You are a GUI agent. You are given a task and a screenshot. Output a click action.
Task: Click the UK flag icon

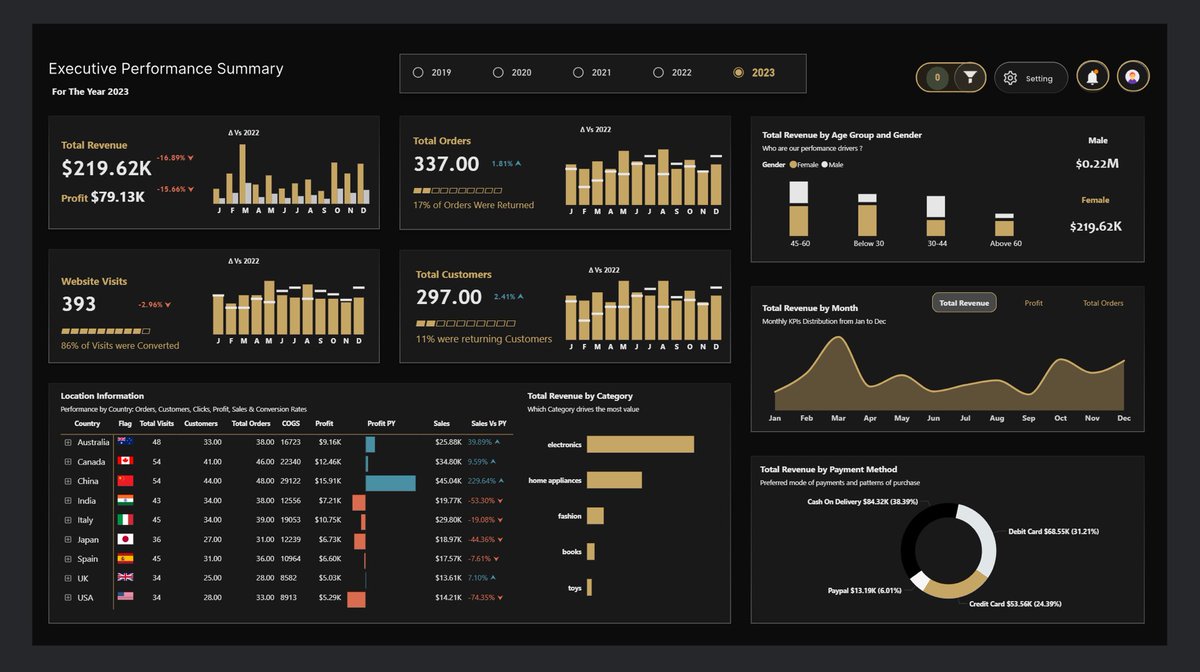(125, 578)
